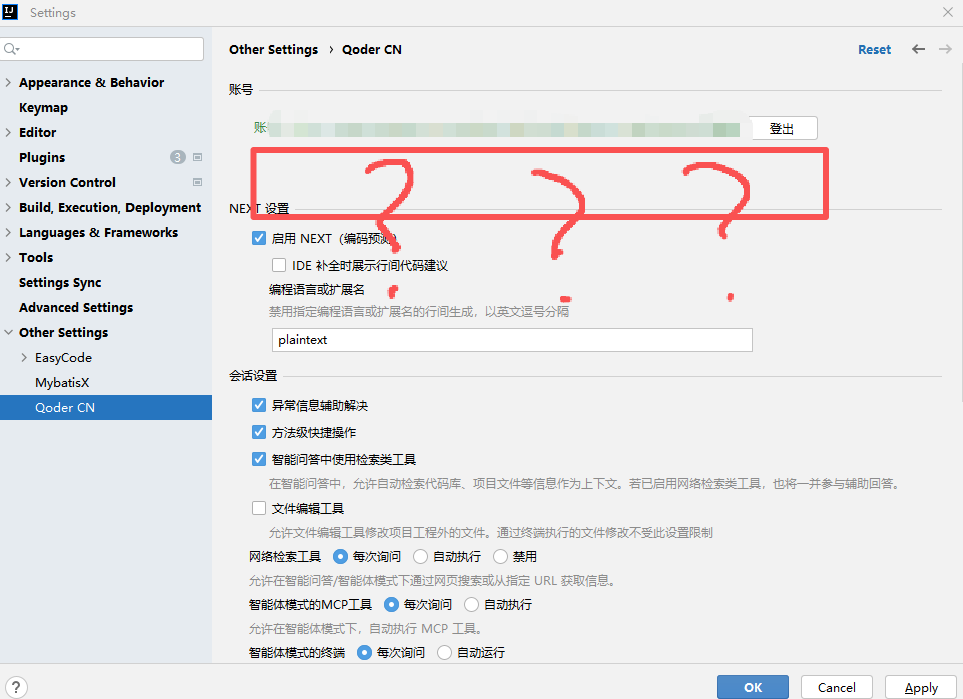
Task: Expand Languages & Frameworks node
Action: coord(8,232)
